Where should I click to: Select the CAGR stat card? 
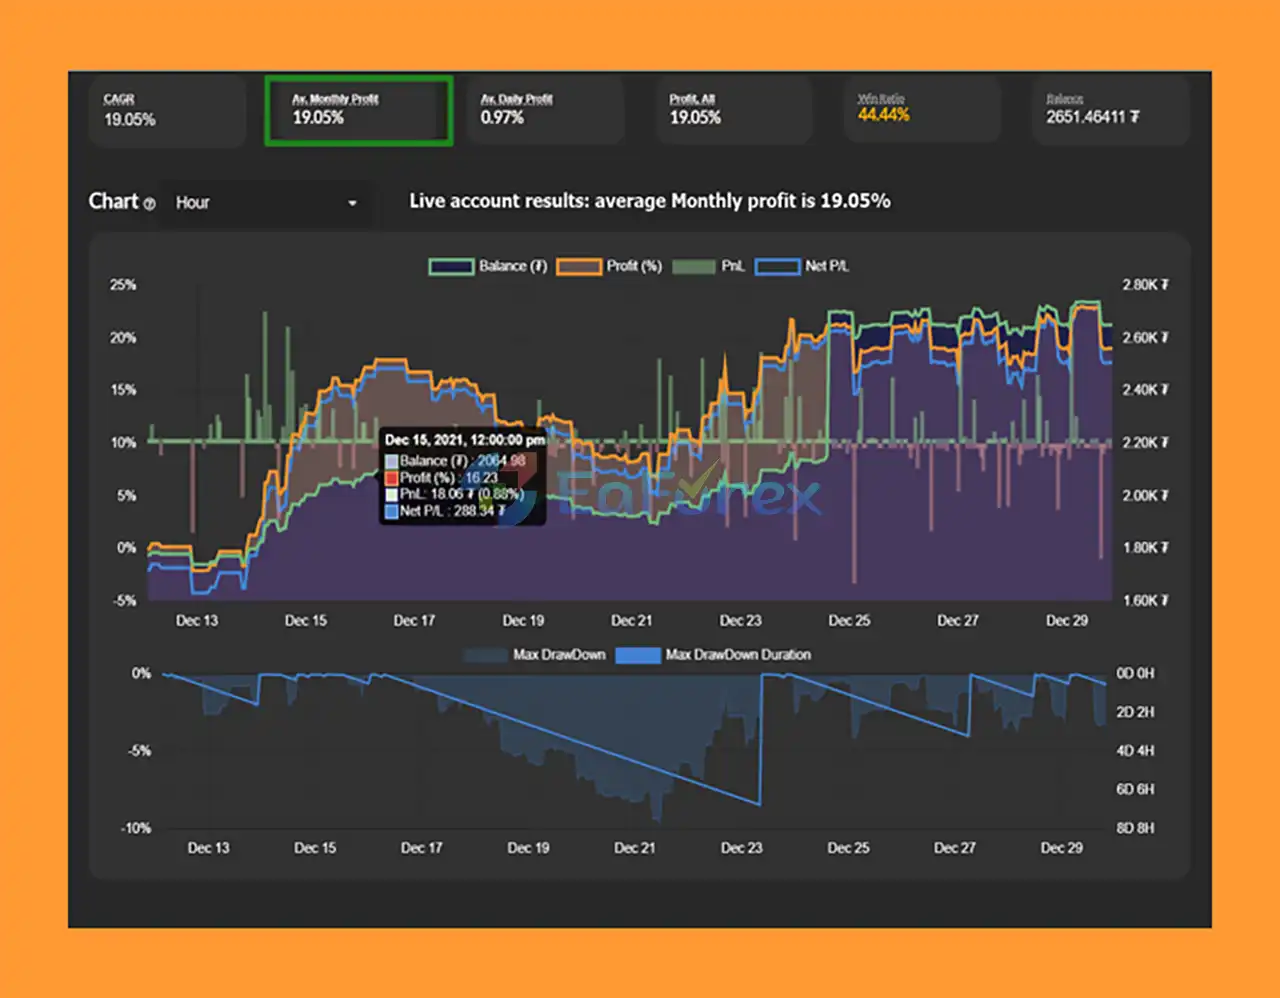(x=166, y=111)
